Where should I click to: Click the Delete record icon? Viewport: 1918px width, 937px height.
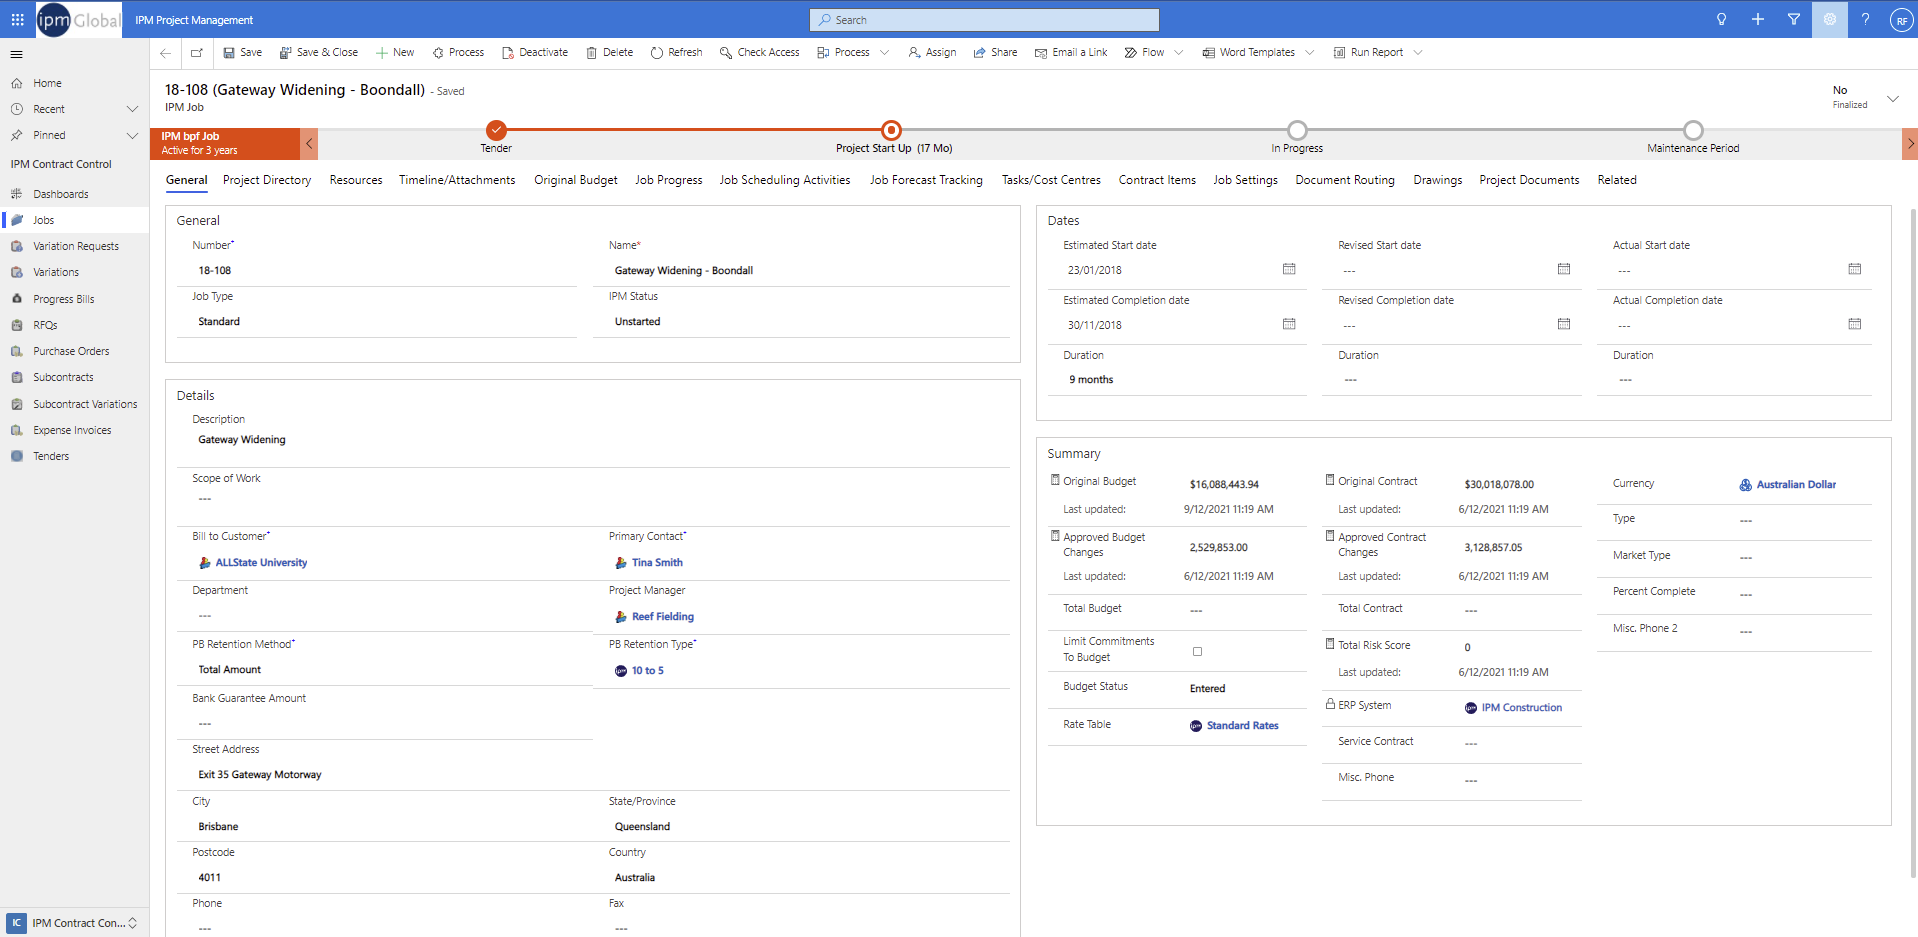tap(609, 52)
